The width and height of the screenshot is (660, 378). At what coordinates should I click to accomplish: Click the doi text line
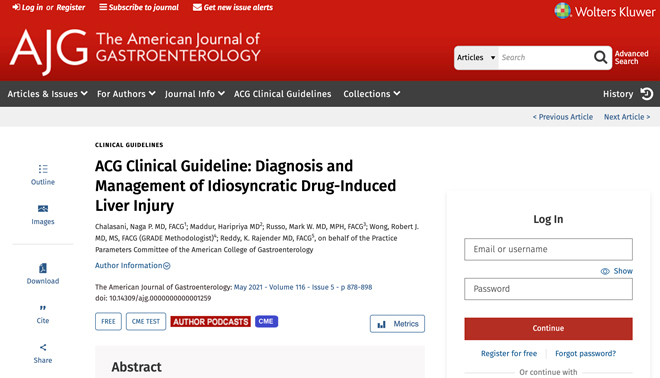click(x=153, y=298)
